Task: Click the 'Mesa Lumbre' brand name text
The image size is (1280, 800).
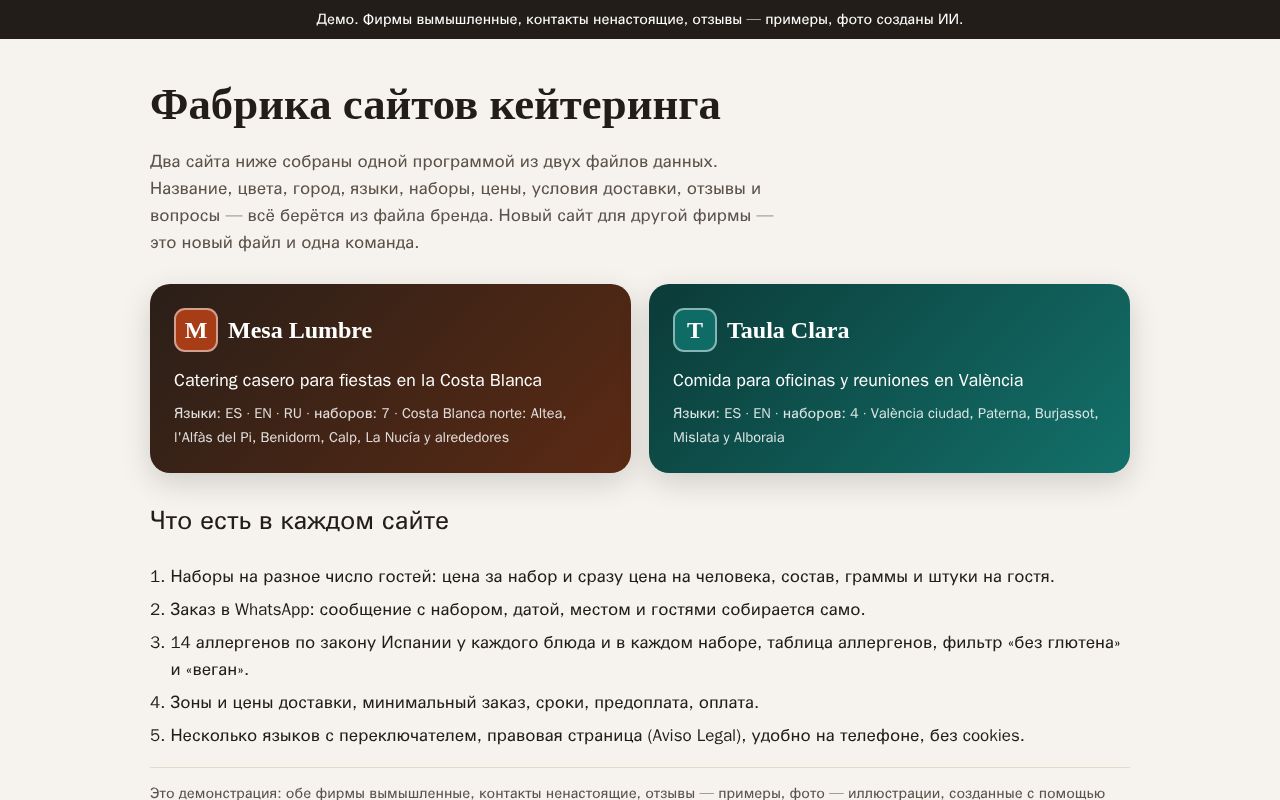Action: [300, 330]
